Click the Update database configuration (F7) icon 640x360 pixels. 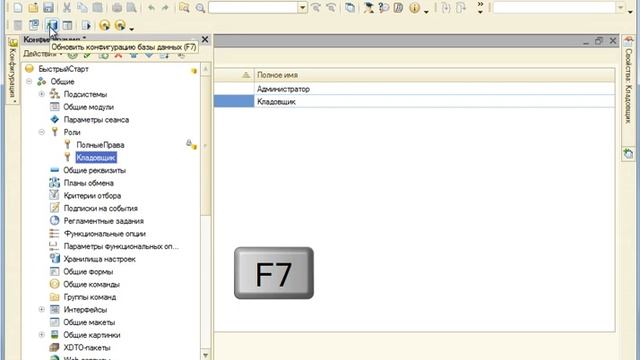click(x=52, y=25)
